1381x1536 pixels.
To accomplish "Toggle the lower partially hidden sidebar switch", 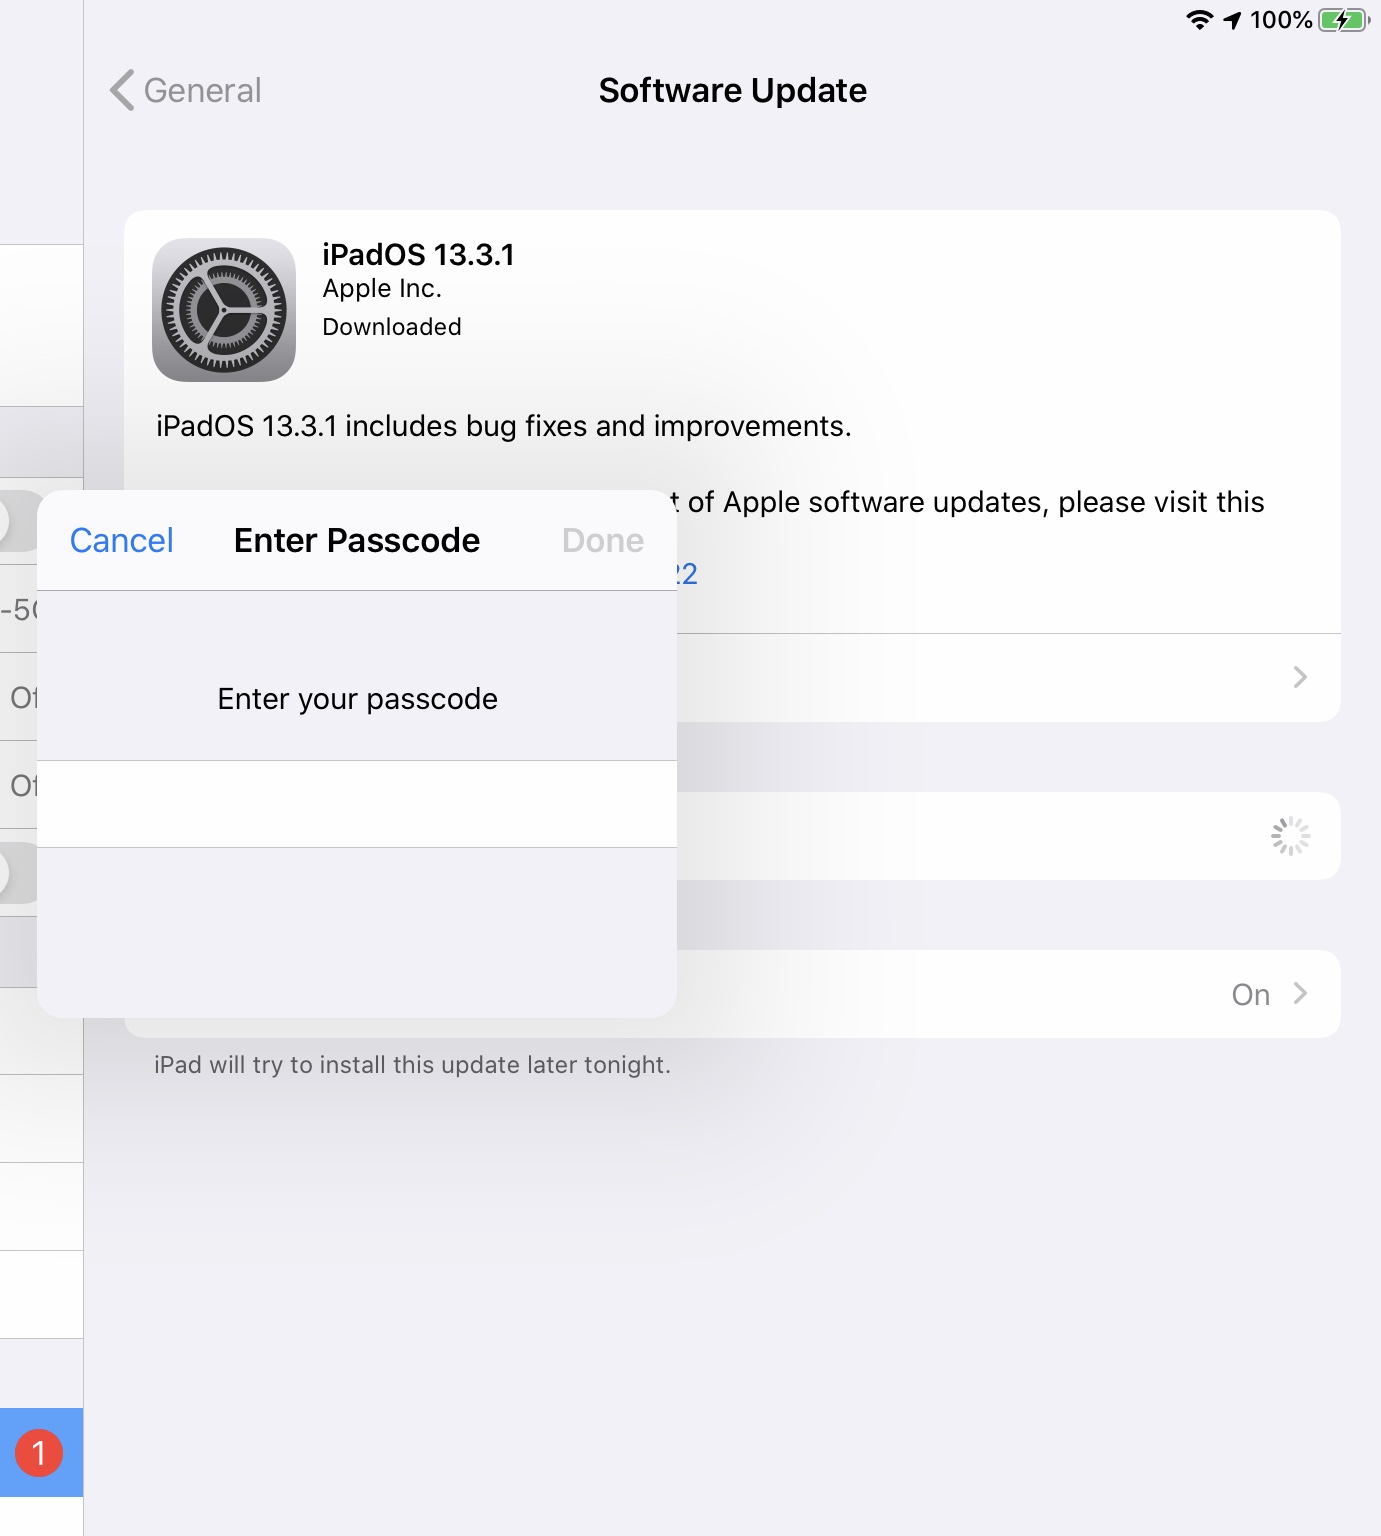I will pyautogui.click(x=18, y=873).
